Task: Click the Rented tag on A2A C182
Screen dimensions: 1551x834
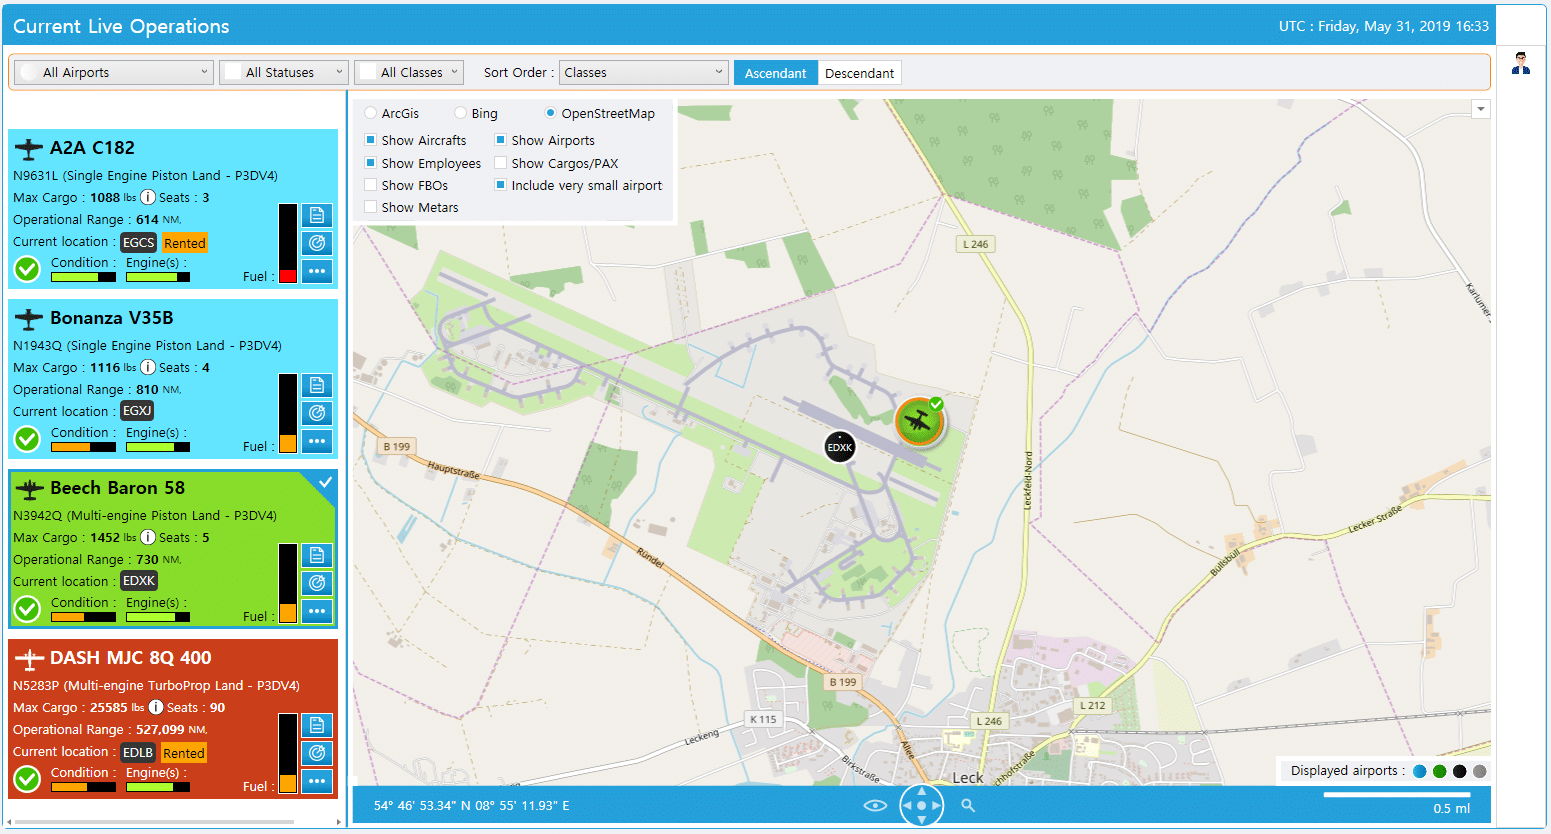Action: click(184, 243)
